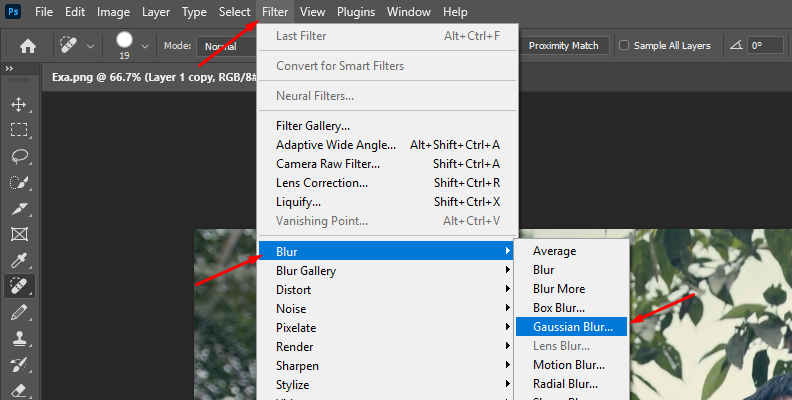Open the Select menu
The width and height of the screenshot is (792, 400).
tap(234, 12)
